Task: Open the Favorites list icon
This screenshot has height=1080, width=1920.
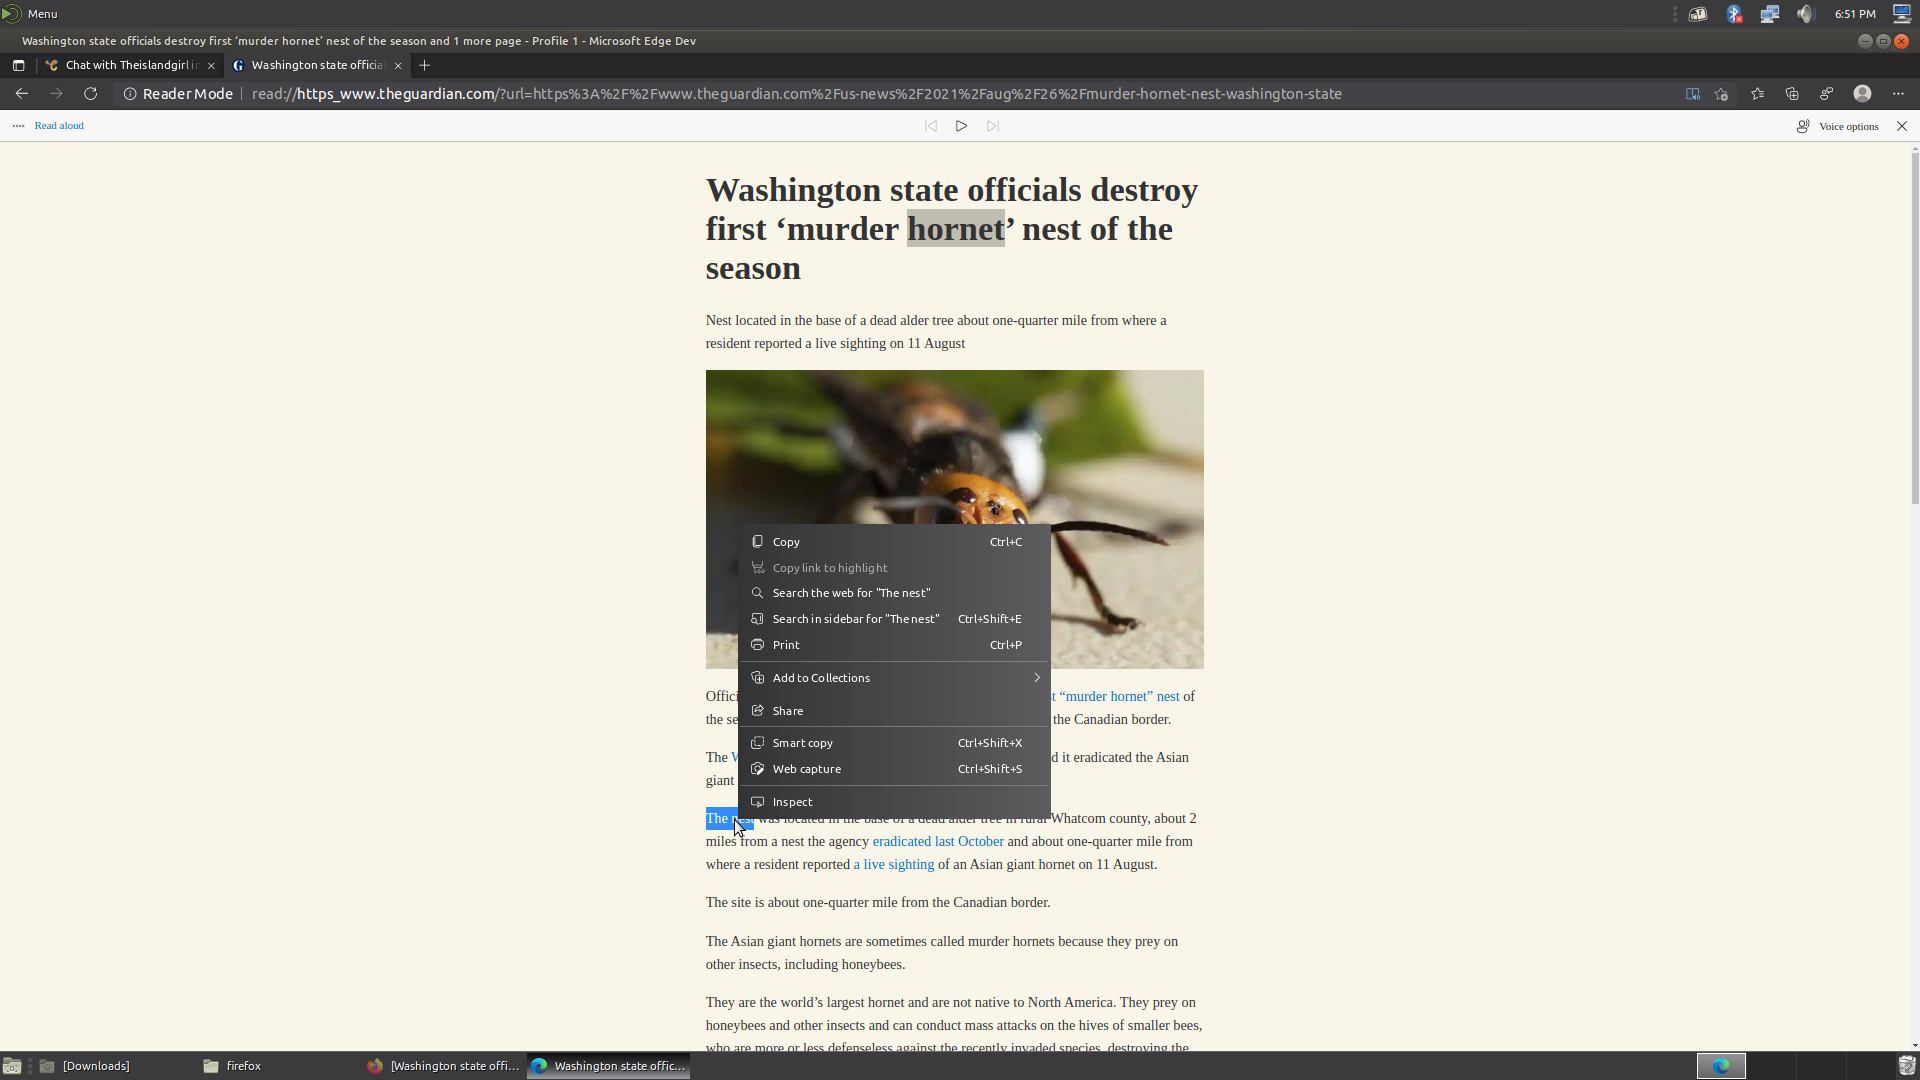Action: [x=1757, y=94]
